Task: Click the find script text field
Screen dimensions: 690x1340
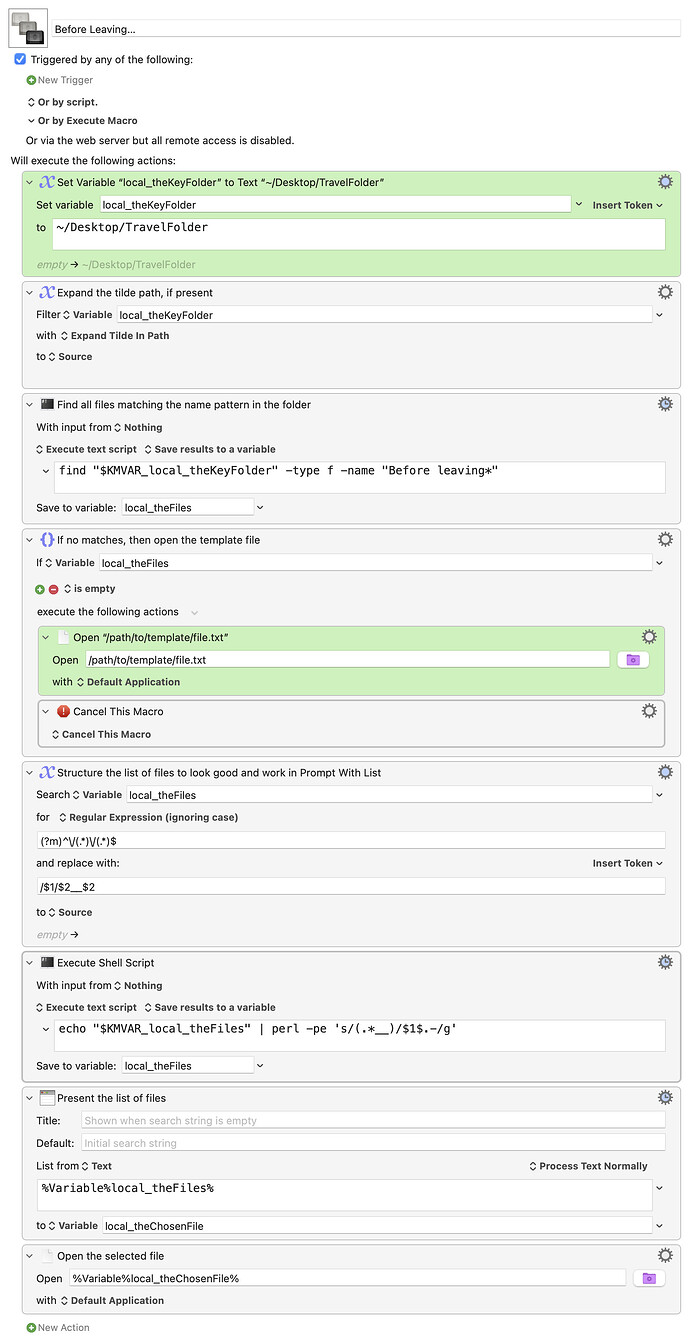Action: click(x=360, y=477)
